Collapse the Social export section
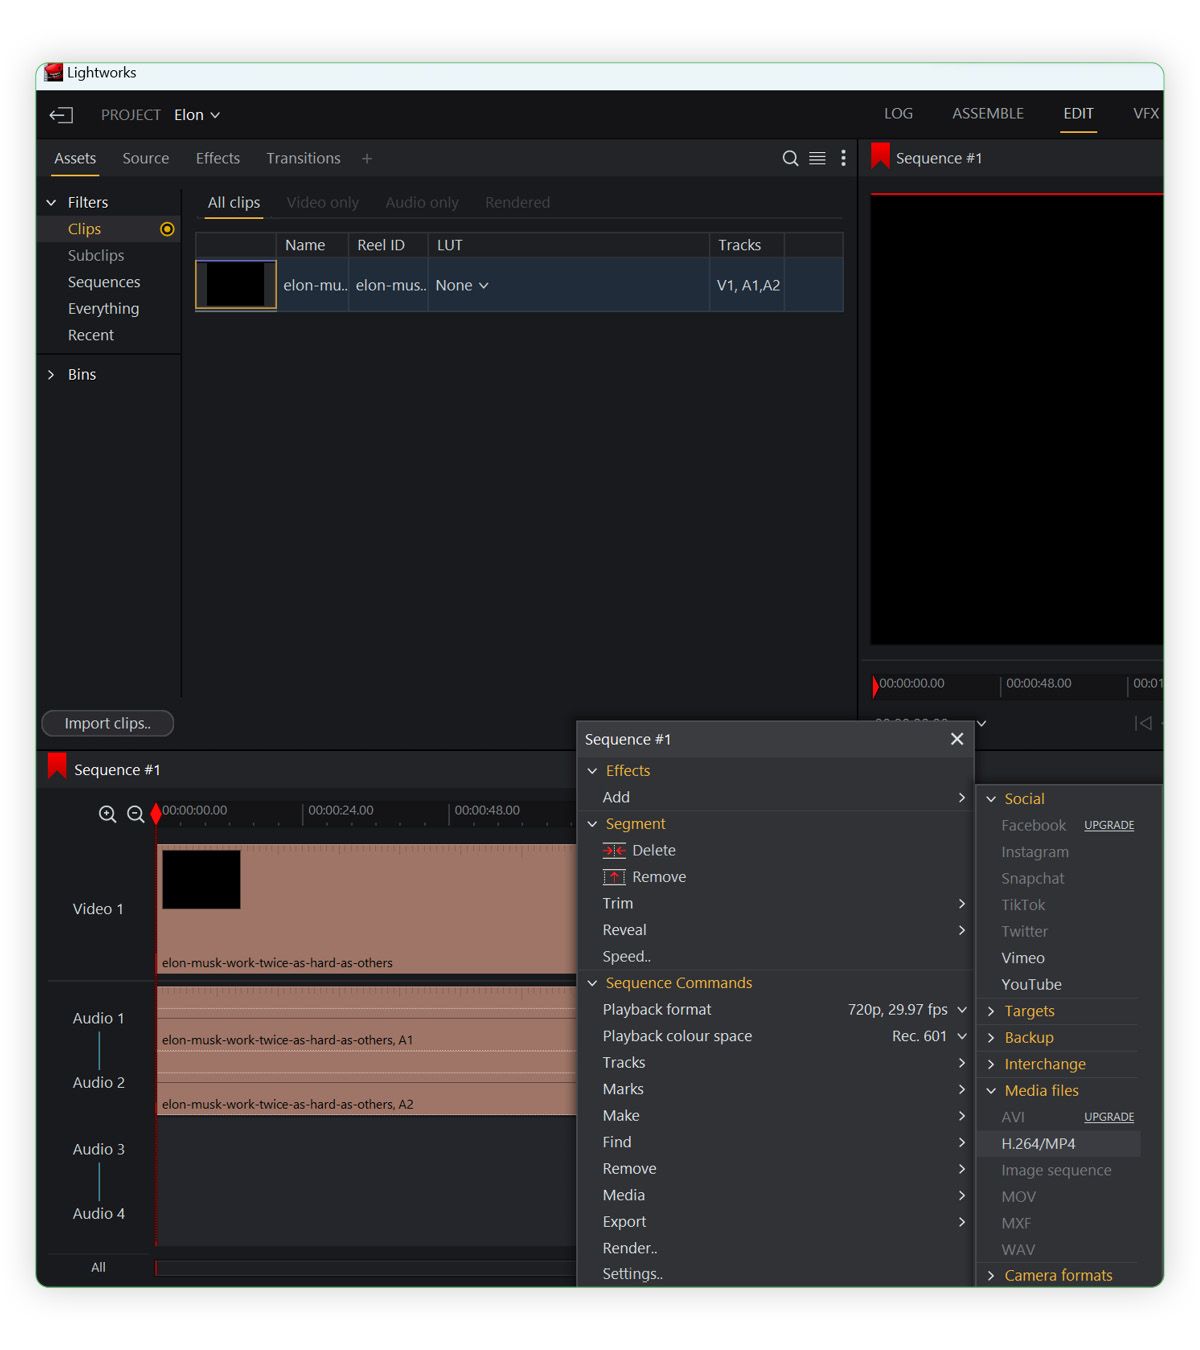The height and width of the screenshot is (1350, 1200). [x=991, y=799]
